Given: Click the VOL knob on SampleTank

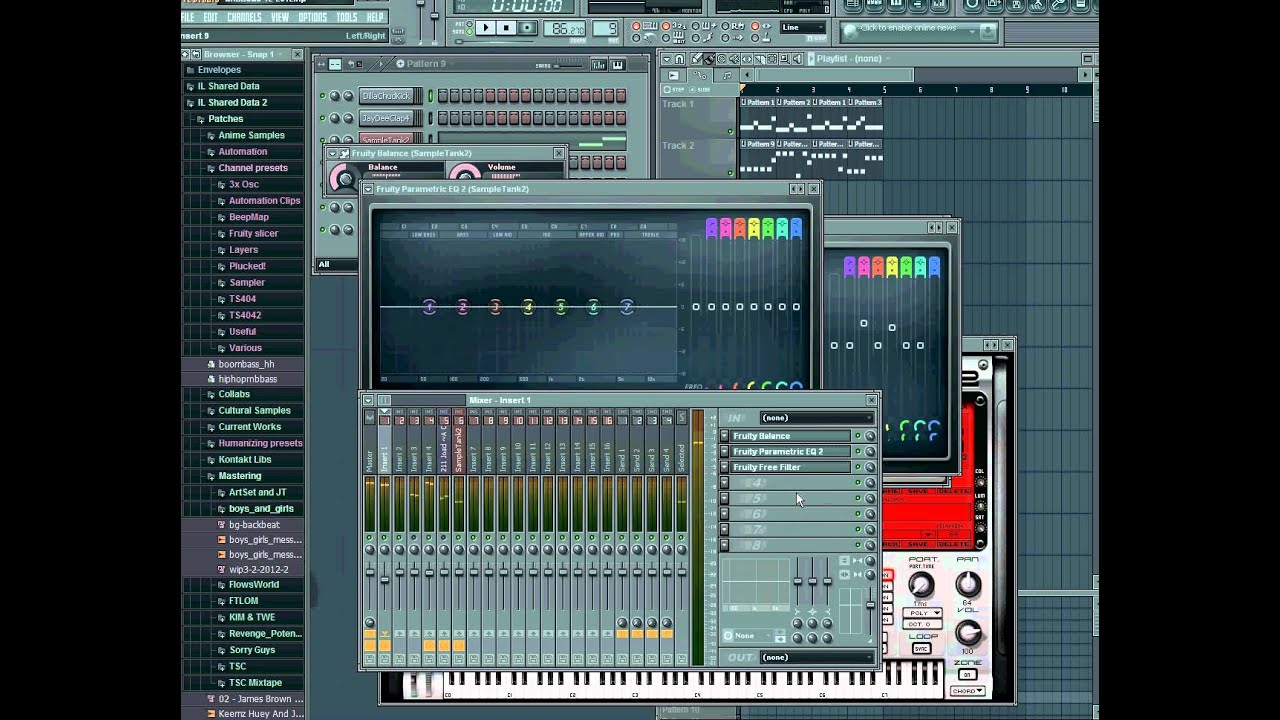Looking at the screenshot, I should click(968, 632).
